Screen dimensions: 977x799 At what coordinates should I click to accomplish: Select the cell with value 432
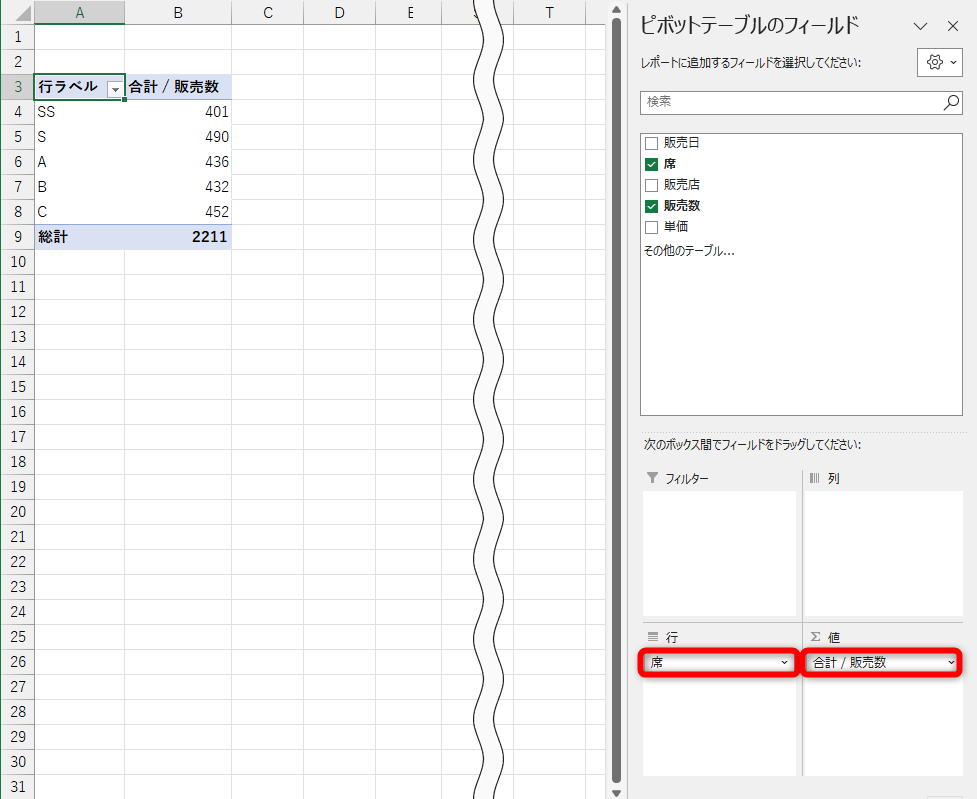(x=178, y=186)
